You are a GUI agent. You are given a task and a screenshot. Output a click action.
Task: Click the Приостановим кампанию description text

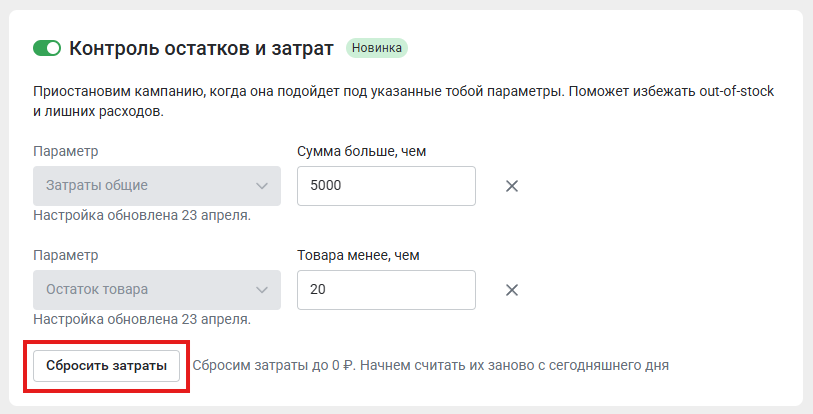pos(403,101)
